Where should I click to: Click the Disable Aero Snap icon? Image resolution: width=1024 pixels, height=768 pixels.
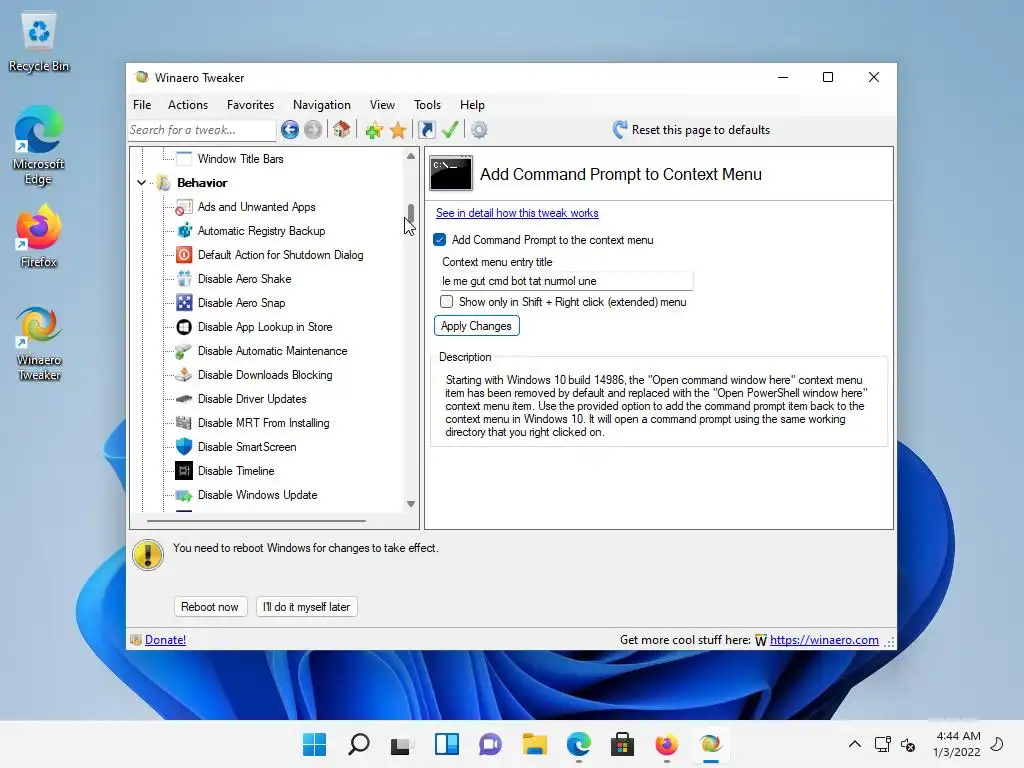point(184,303)
